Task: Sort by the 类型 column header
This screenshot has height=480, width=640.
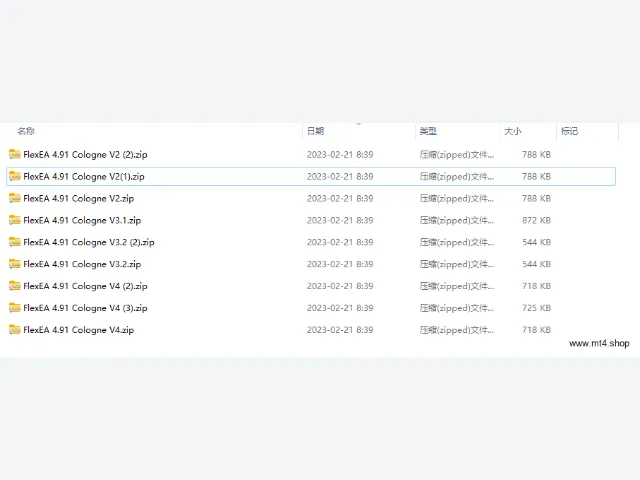Action: coord(428,131)
